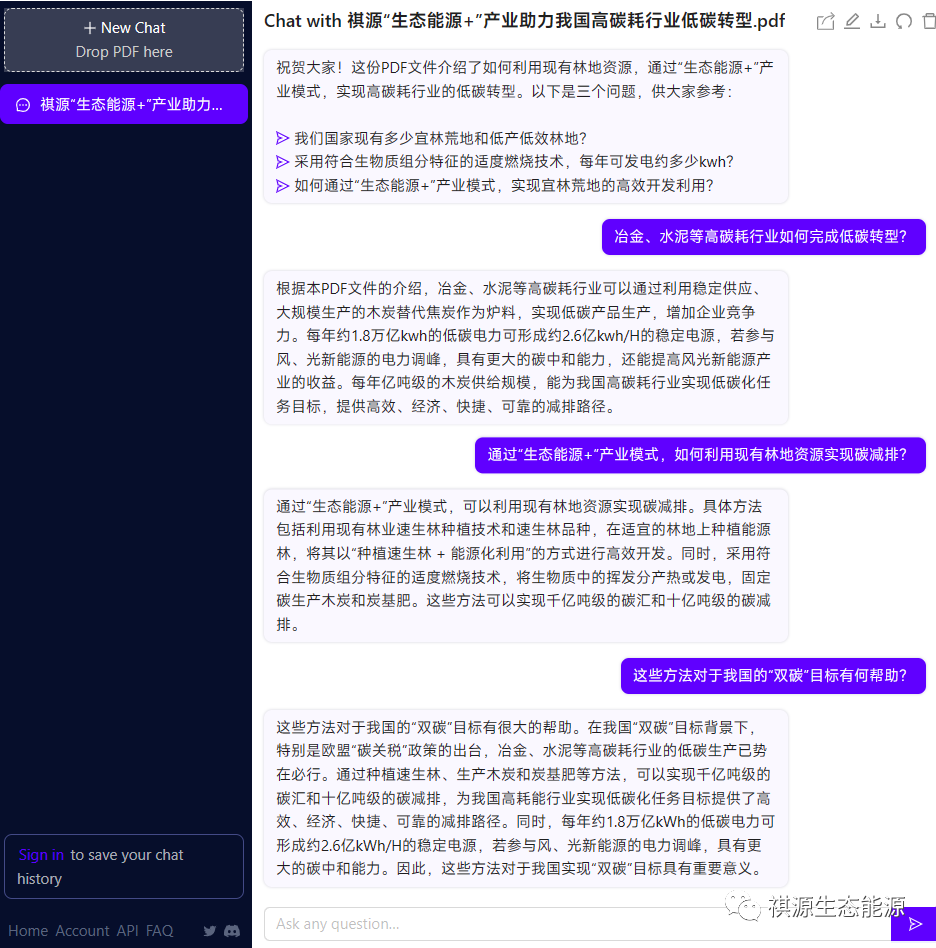Click "to save your chat history" text
The width and height of the screenshot is (936, 948).
100,867
